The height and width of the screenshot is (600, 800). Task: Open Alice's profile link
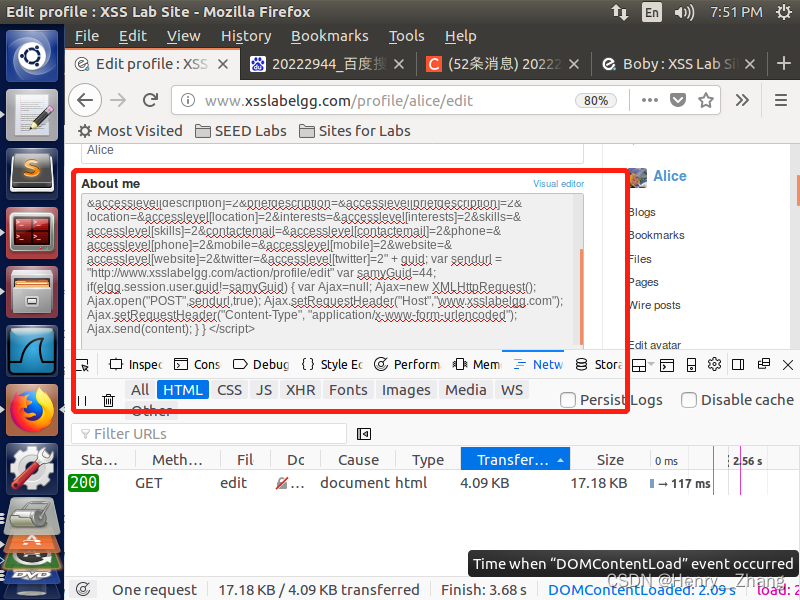(670, 176)
